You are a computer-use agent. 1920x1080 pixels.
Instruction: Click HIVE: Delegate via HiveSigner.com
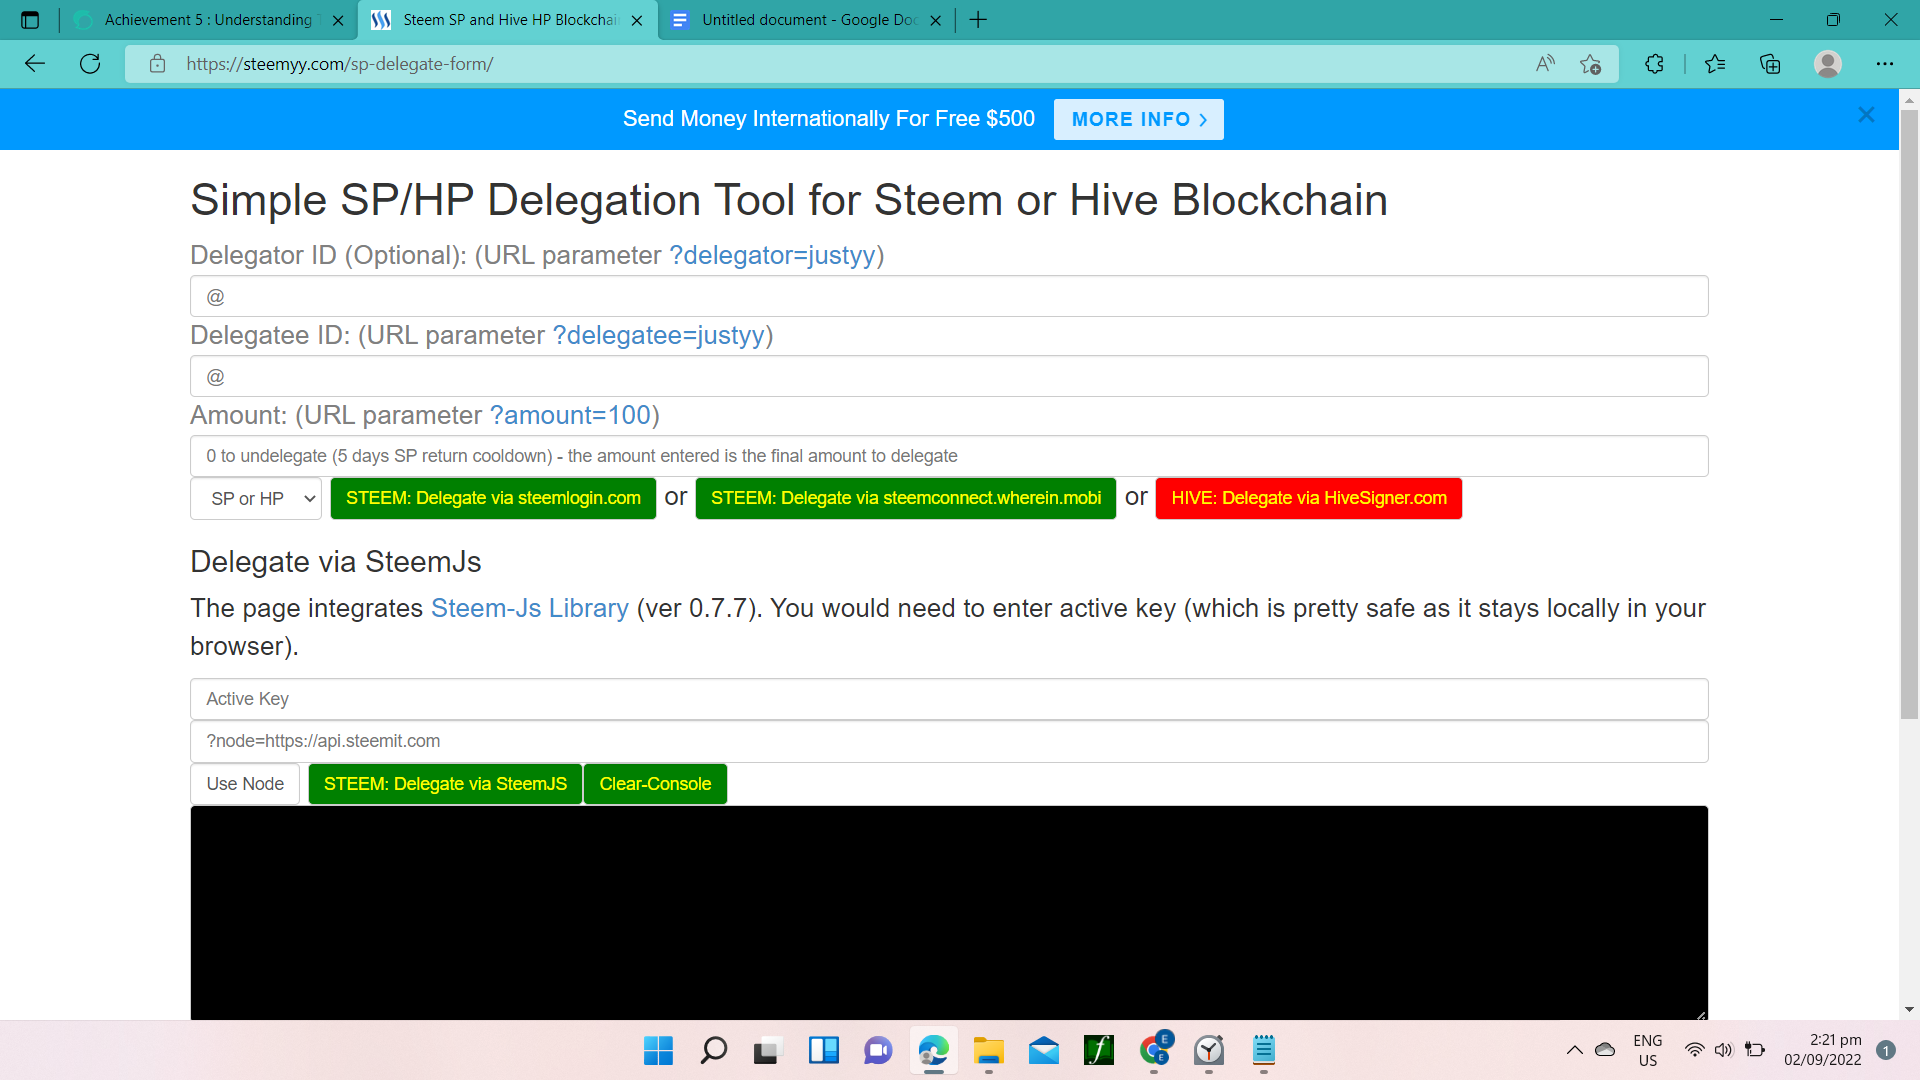[x=1309, y=498]
